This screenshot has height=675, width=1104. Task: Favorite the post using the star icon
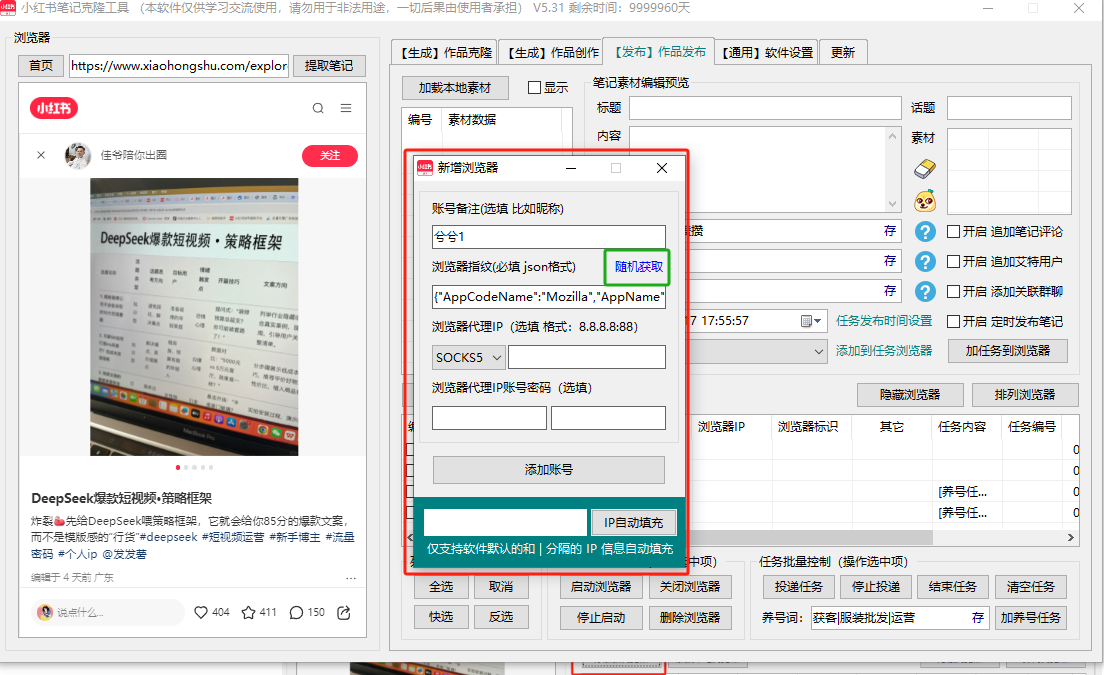tap(249, 612)
